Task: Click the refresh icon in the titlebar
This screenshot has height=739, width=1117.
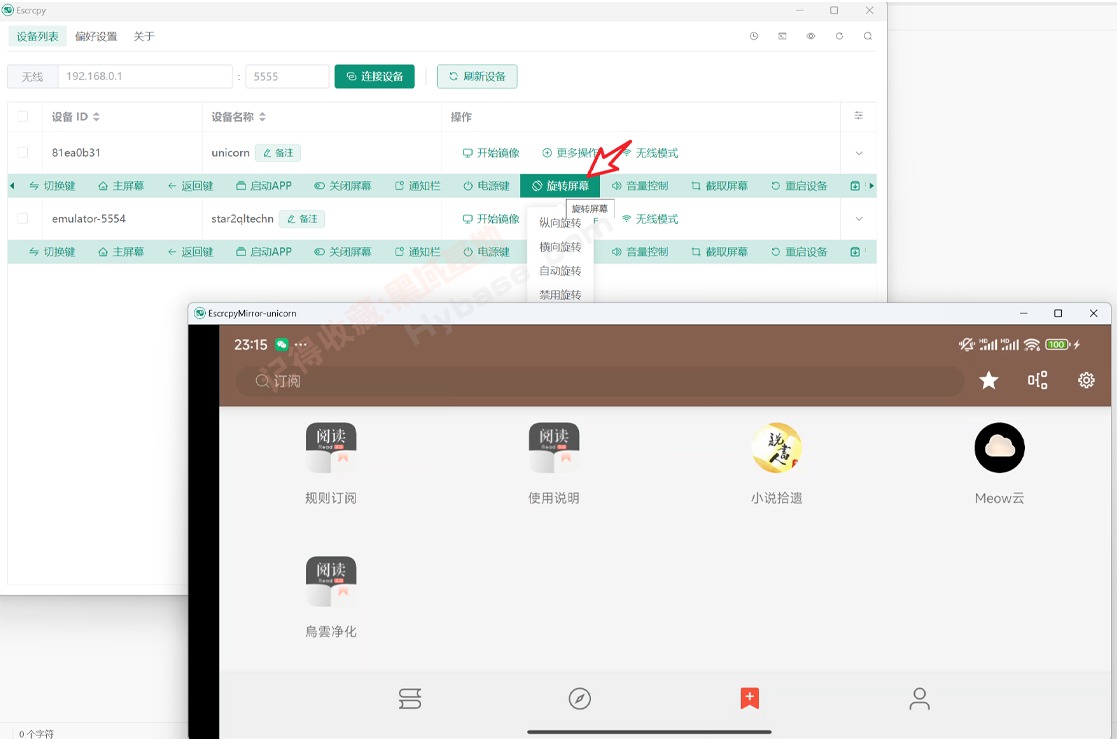Action: (x=840, y=35)
